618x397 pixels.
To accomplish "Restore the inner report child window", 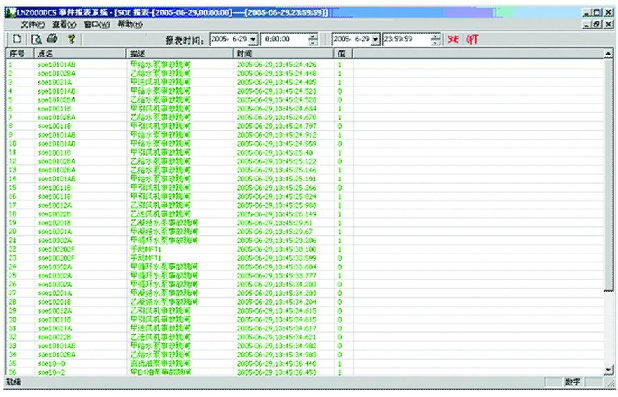I will pos(598,24).
